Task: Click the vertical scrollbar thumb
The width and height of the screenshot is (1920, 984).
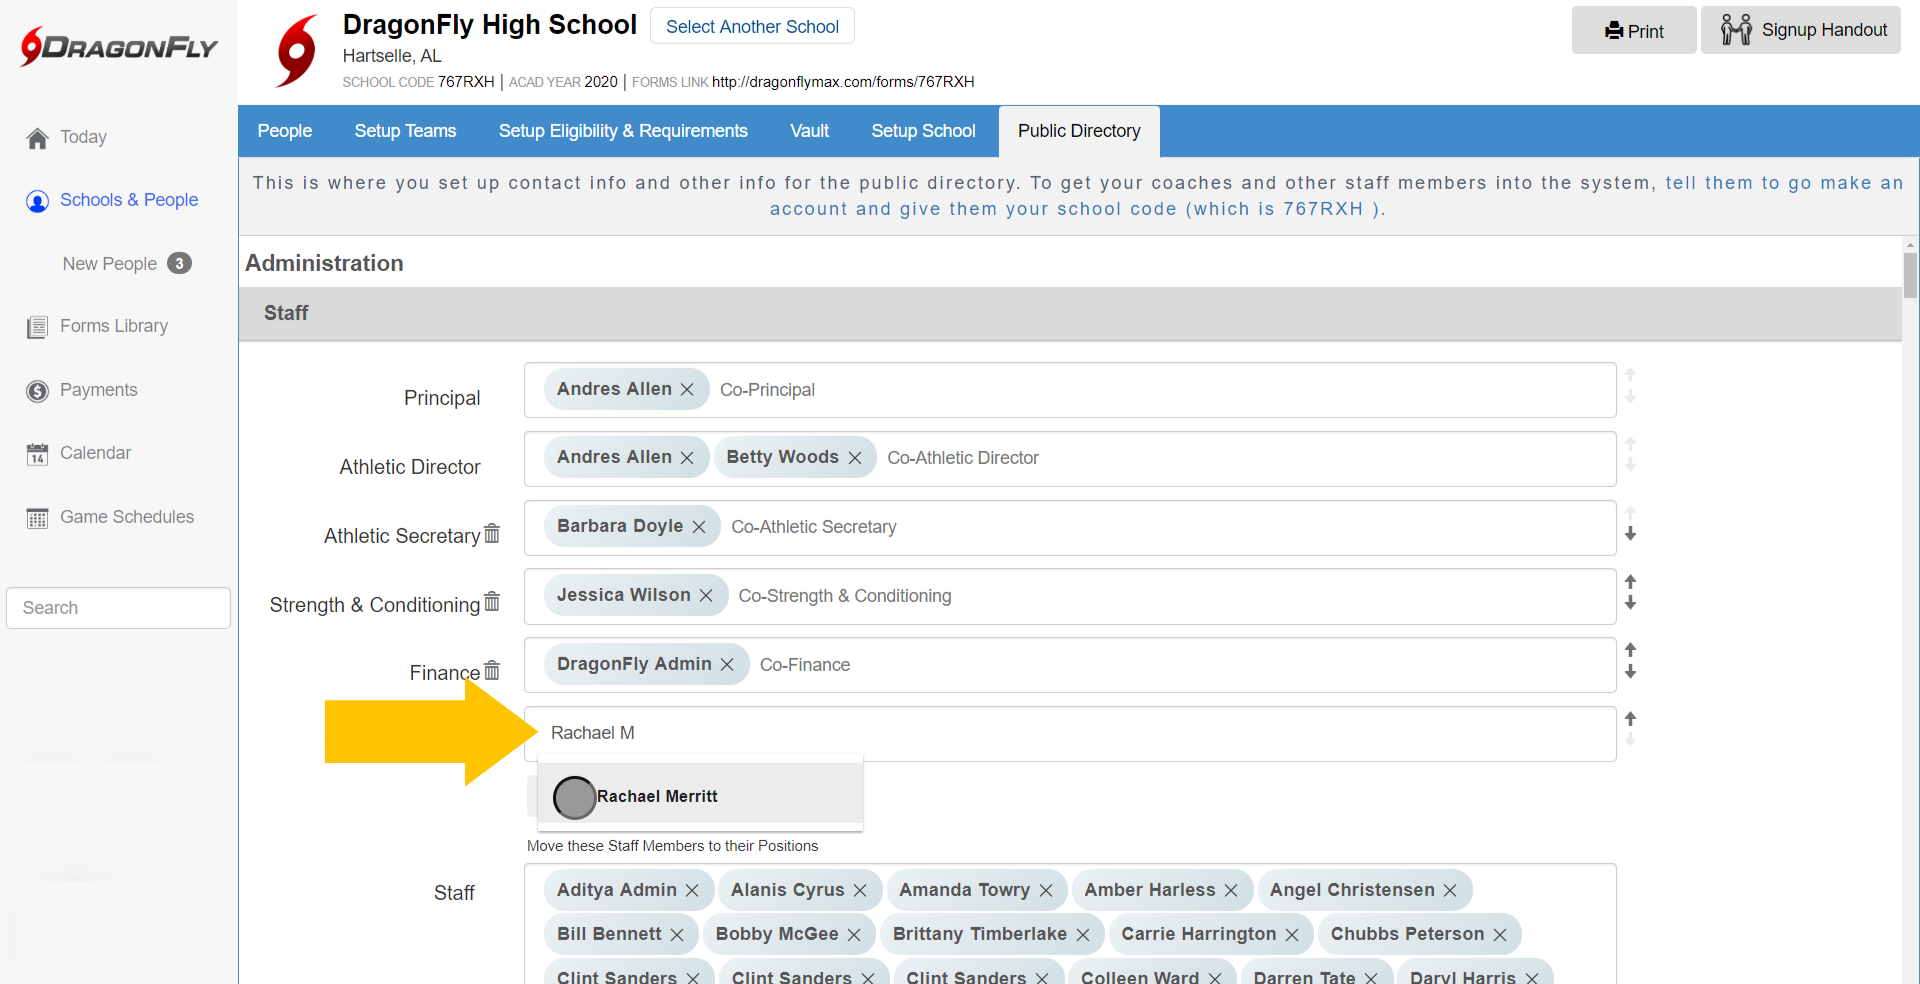Action: click(x=1910, y=275)
